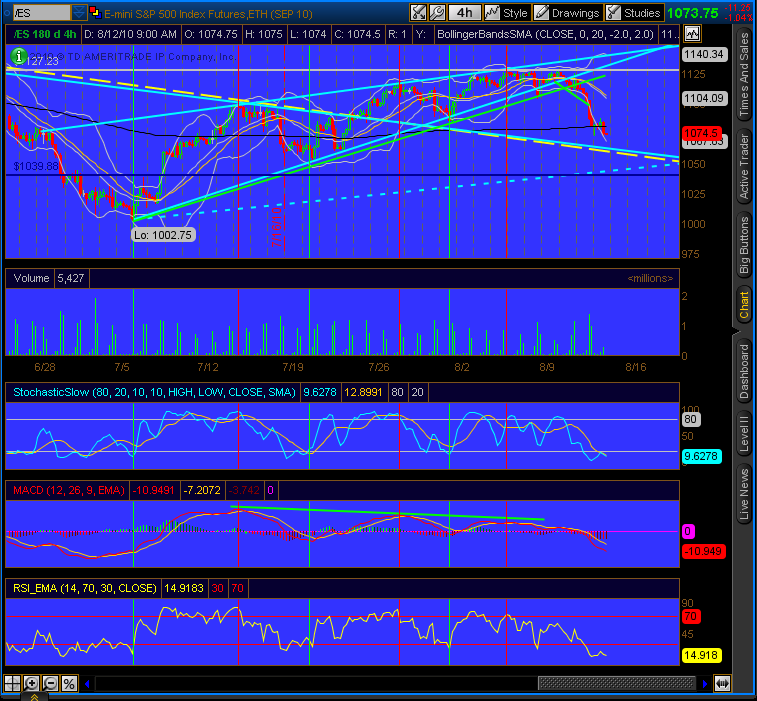Screen dimensions: 757x701
Task: Open the Studies menu
Action: click(x=634, y=13)
